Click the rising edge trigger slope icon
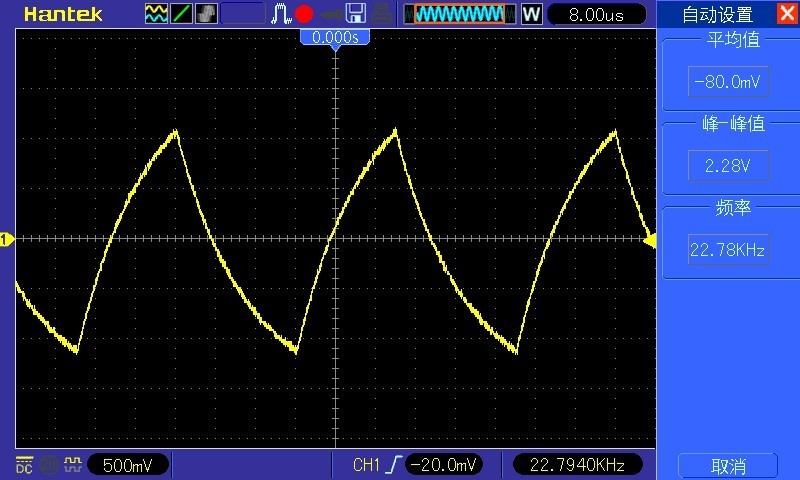The width and height of the screenshot is (800, 480). coord(395,464)
